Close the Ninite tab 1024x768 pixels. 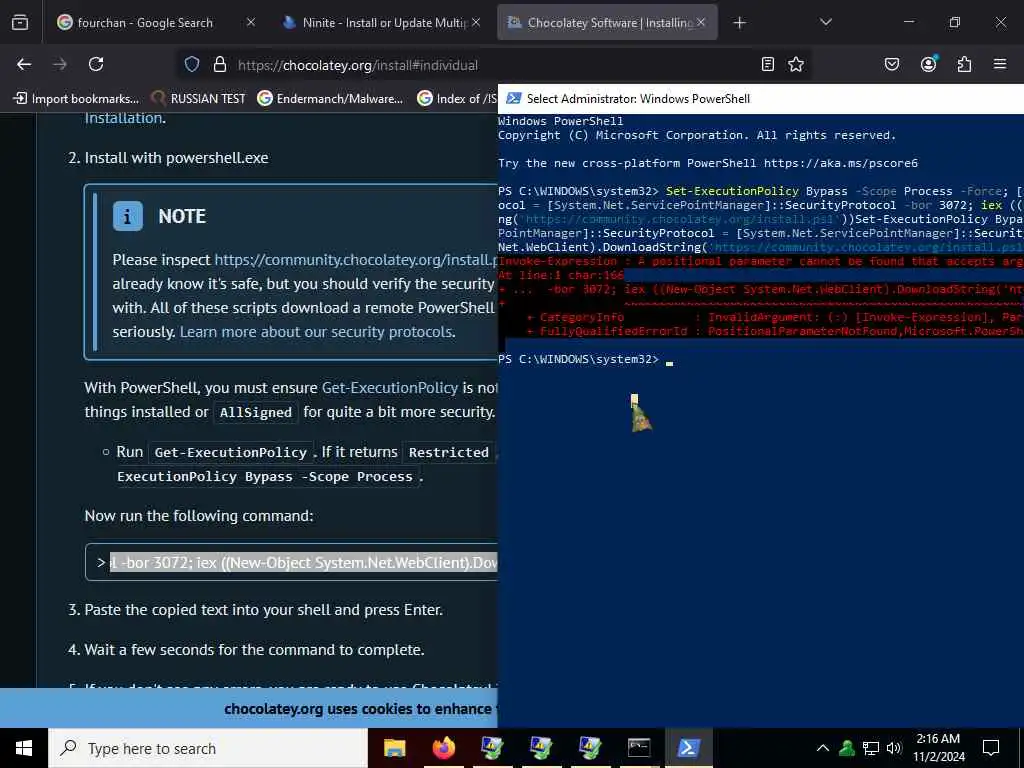(476, 22)
